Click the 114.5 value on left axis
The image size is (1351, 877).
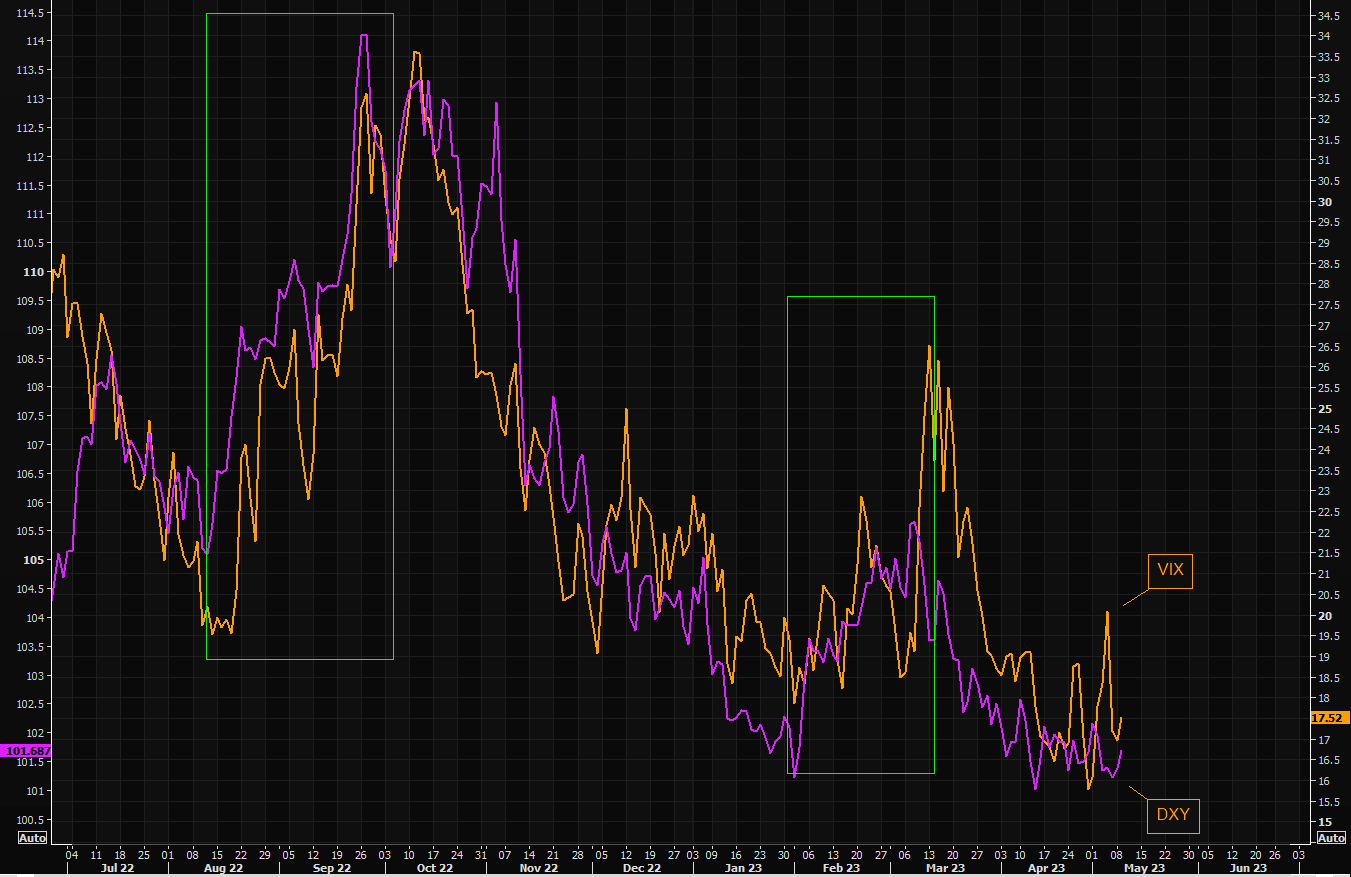coord(26,13)
